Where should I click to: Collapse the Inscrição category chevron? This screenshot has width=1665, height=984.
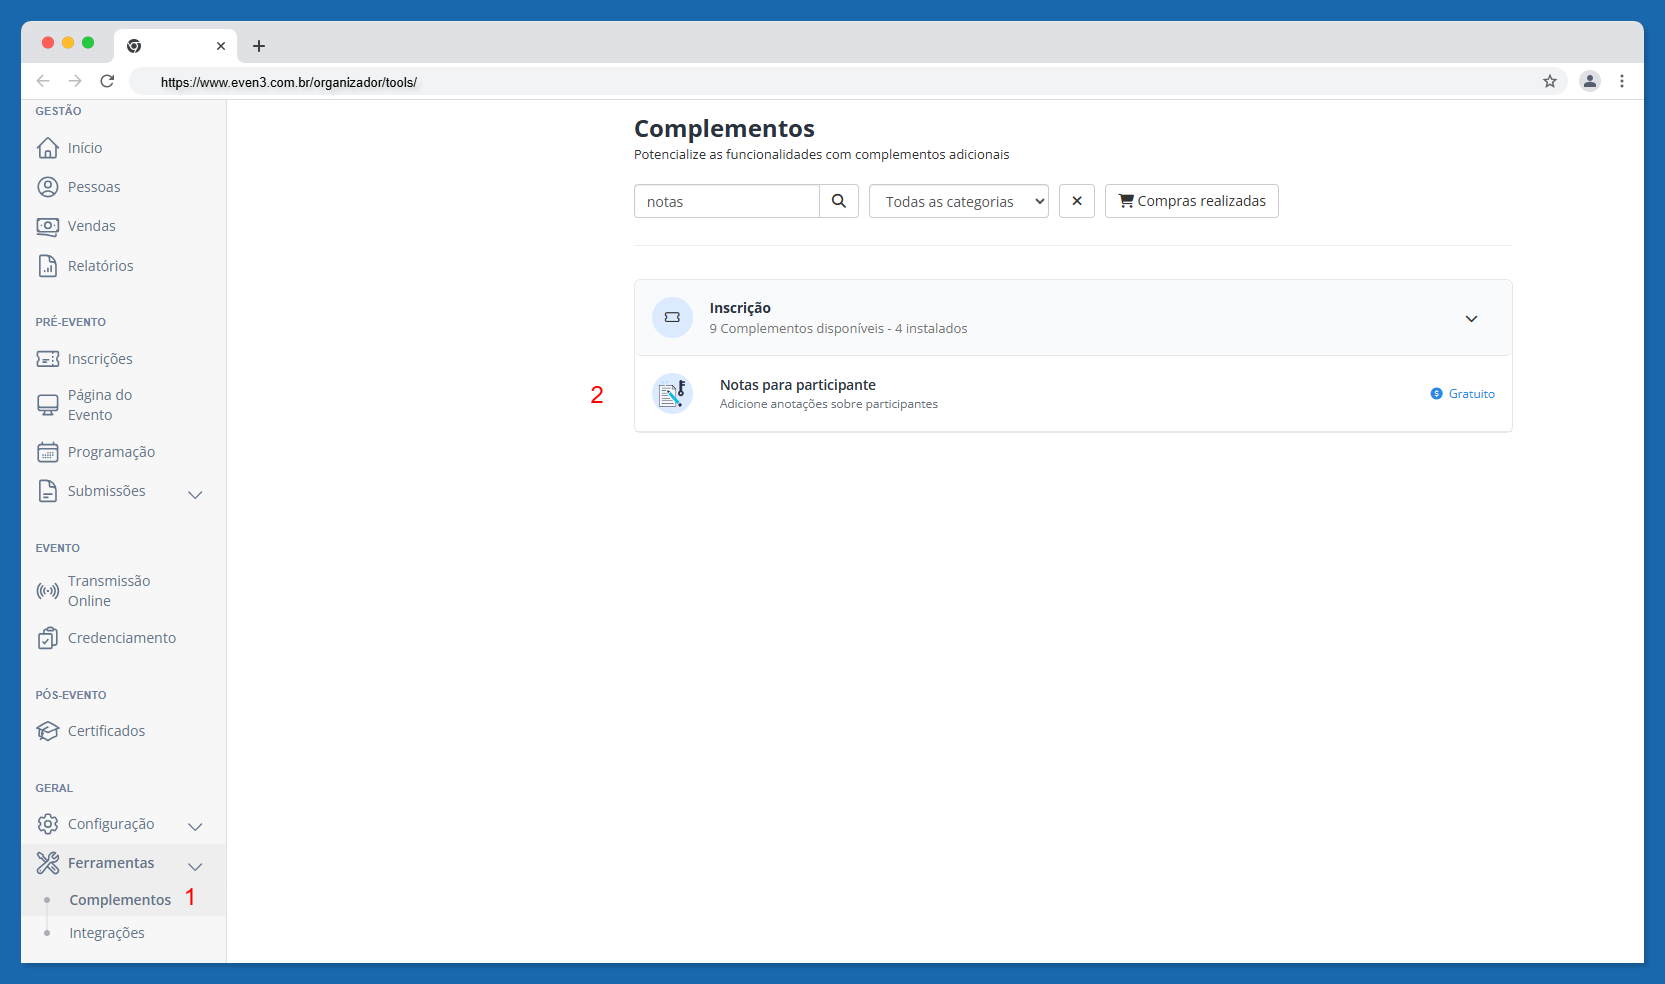[x=1471, y=319]
